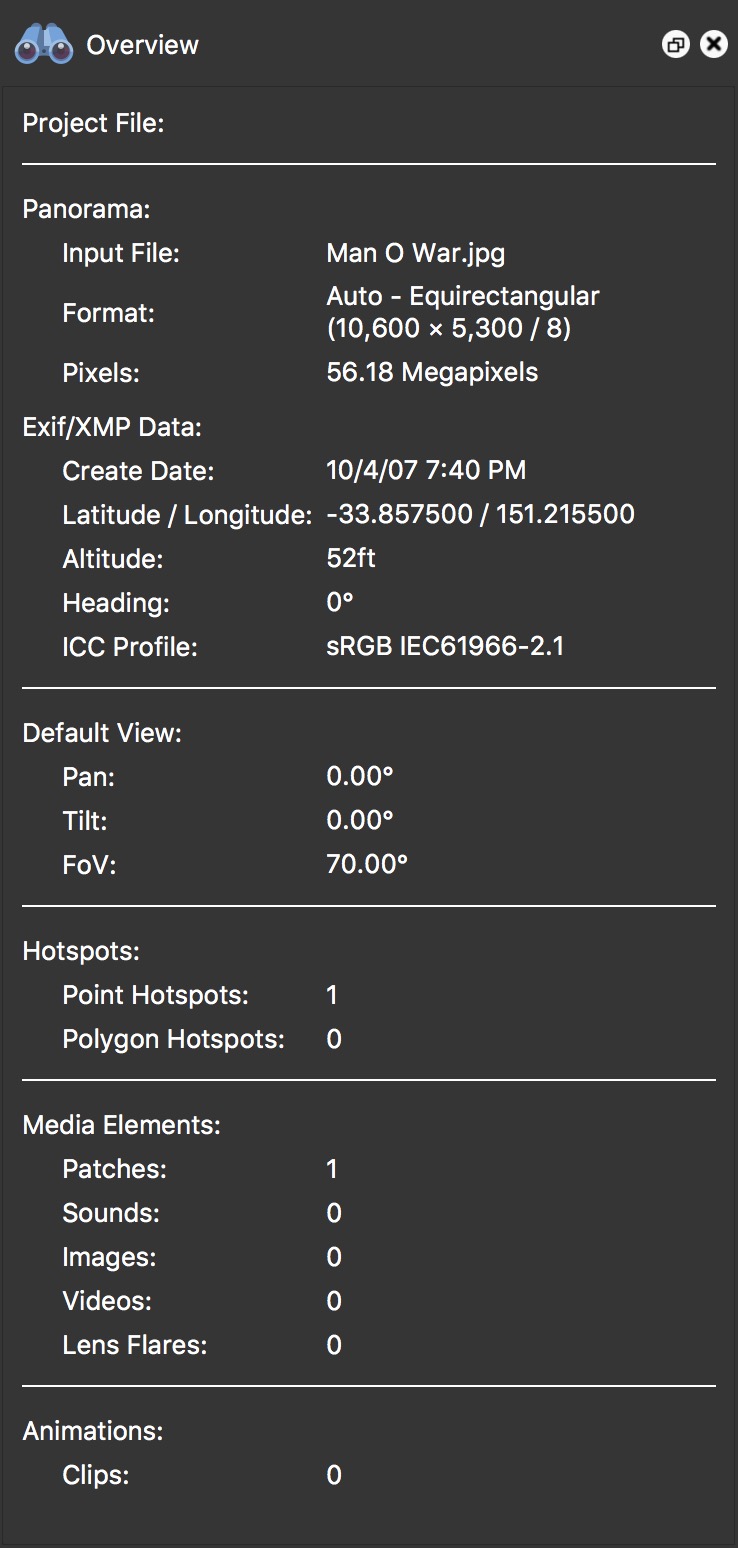The image size is (738, 1548).
Task: Open the input file Man O War.jpg
Action: pyautogui.click(x=415, y=253)
